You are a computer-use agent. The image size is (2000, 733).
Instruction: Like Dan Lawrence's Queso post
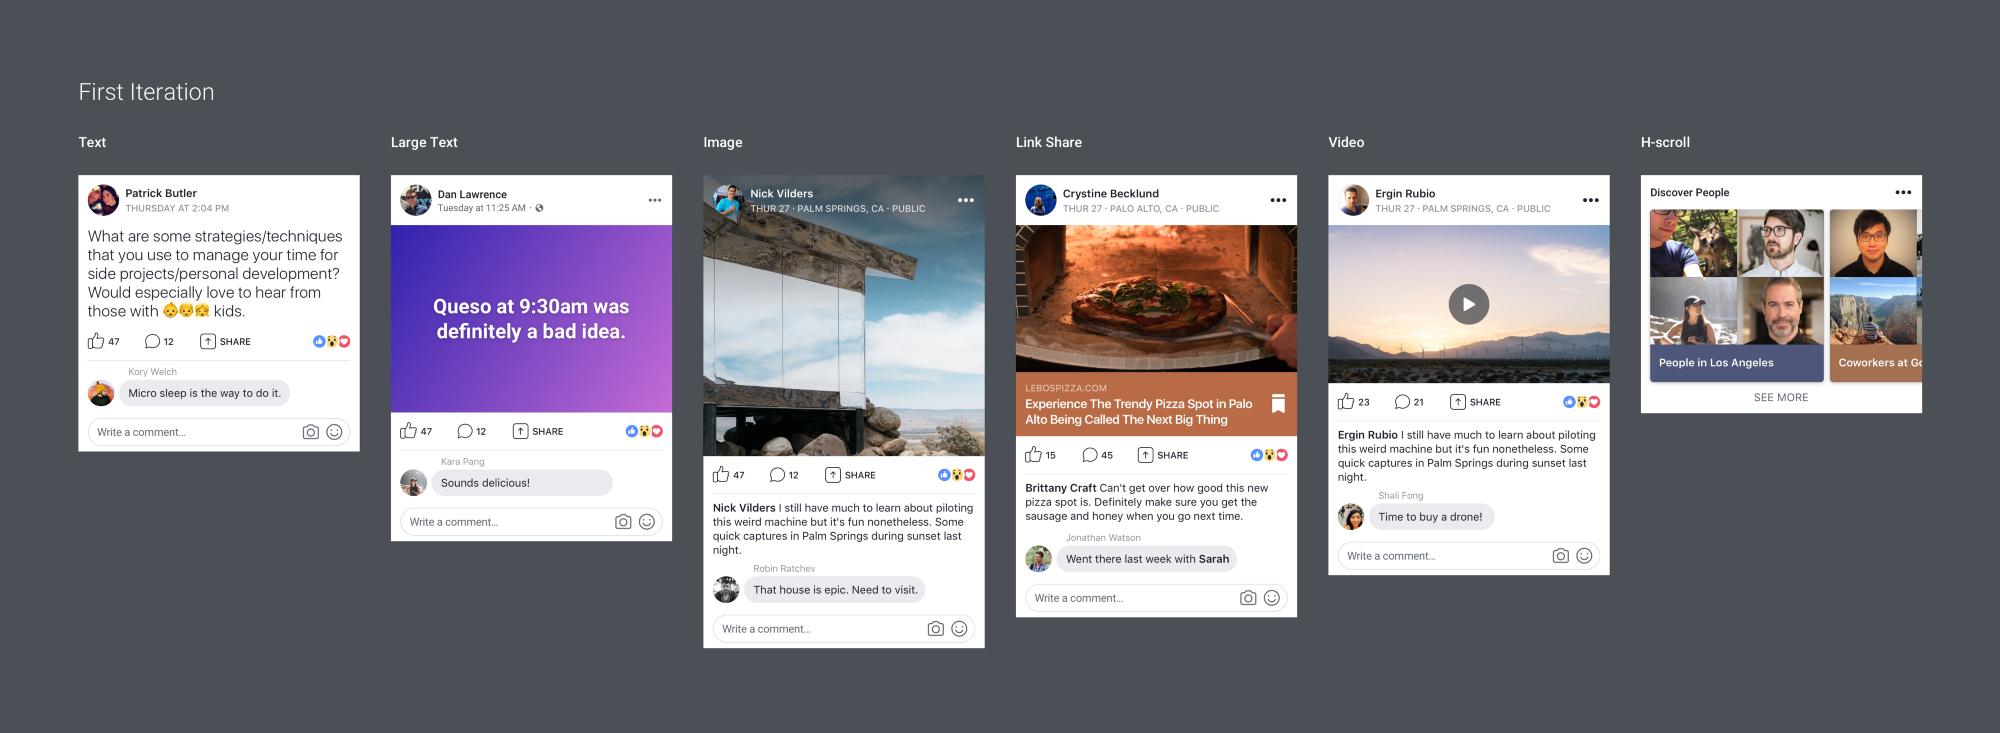[x=408, y=431]
